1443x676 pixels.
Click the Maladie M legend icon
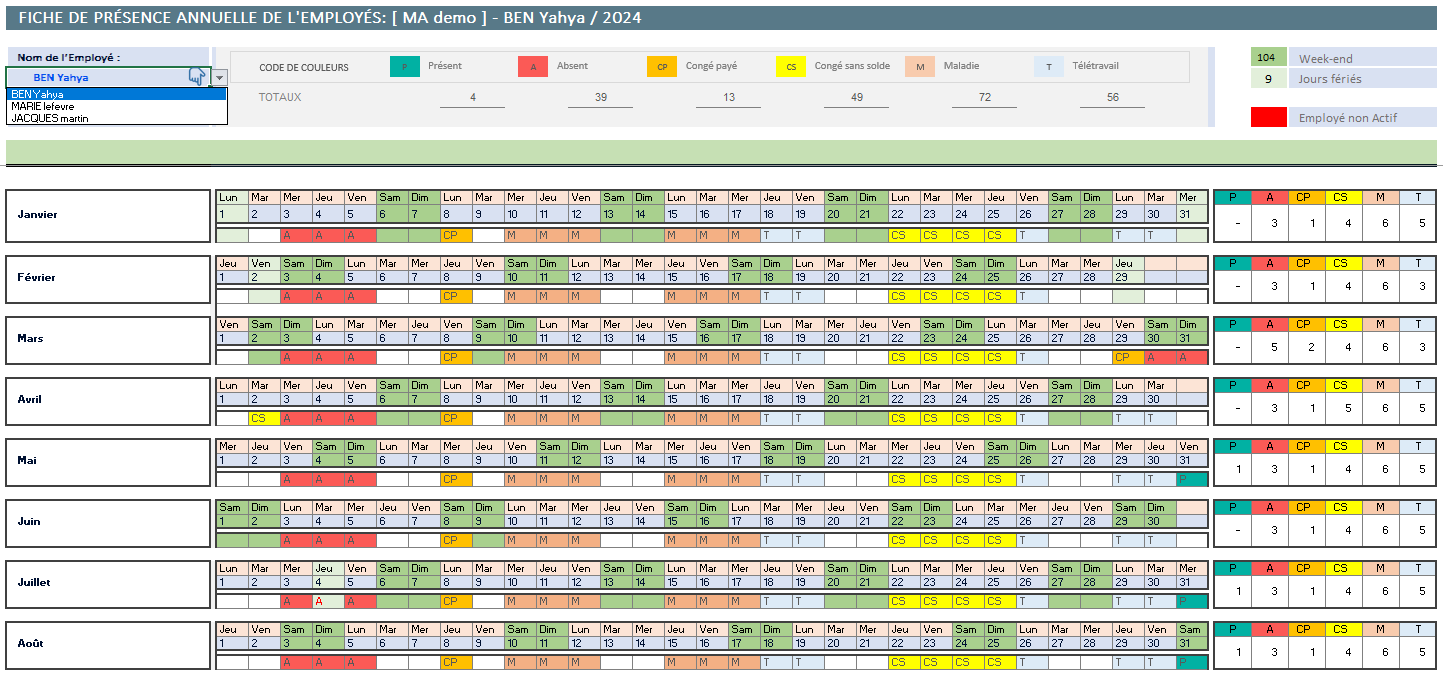pos(920,67)
